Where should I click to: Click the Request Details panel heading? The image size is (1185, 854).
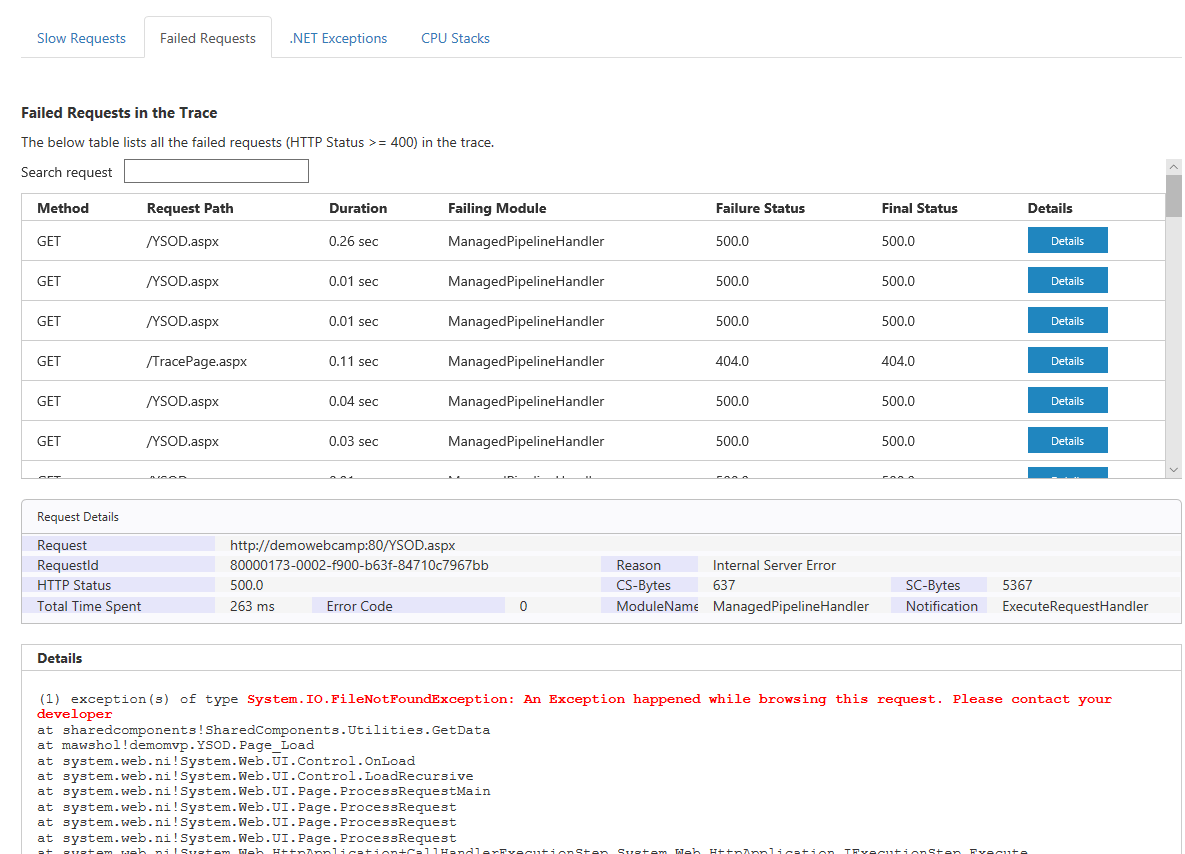click(x=78, y=517)
